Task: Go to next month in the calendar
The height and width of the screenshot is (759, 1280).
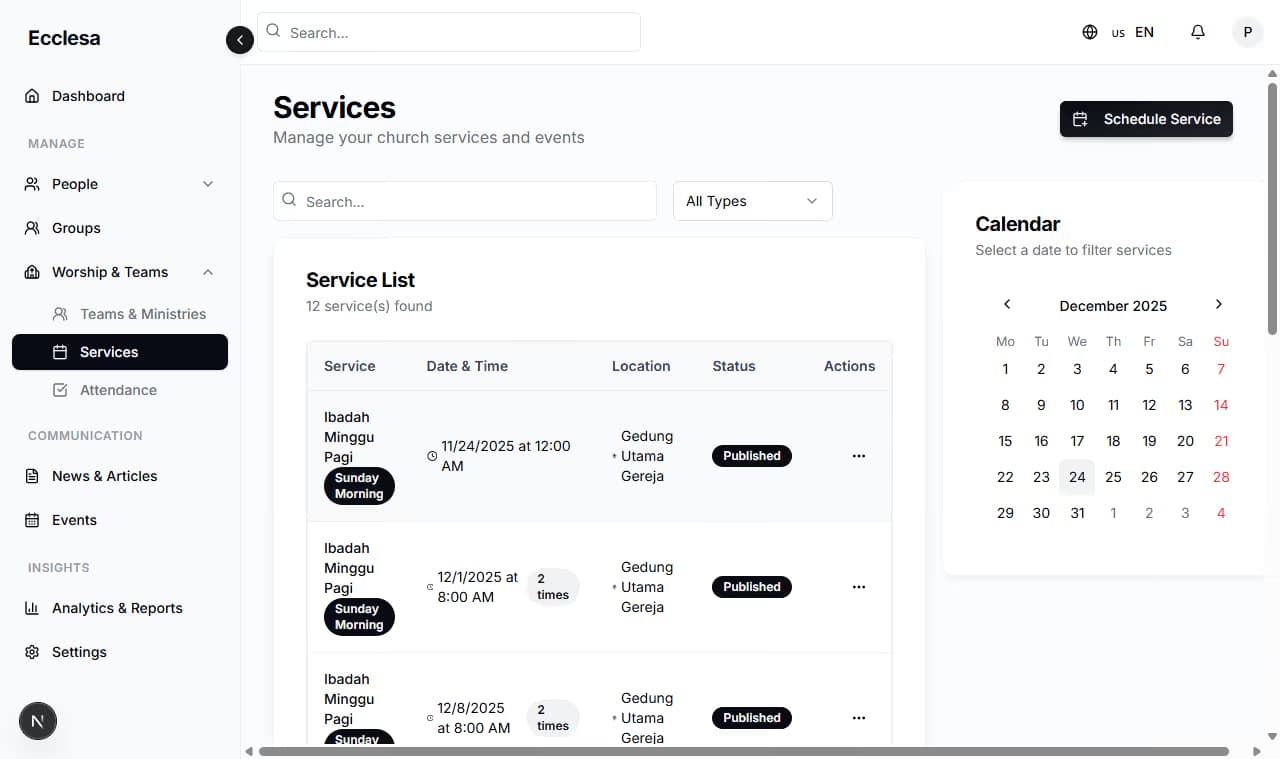Action: pyautogui.click(x=1218, y=305)
